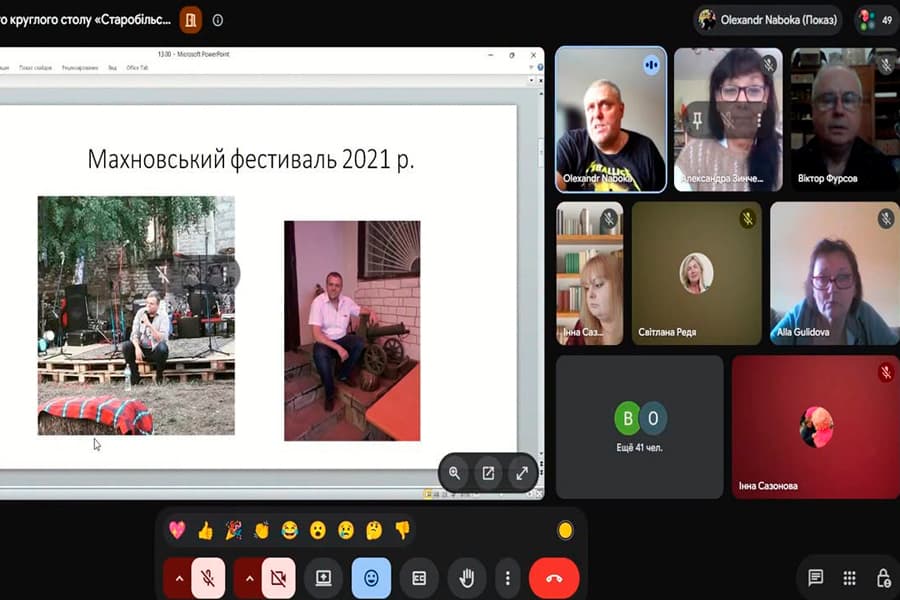Choose the yellow skin tone swatch
The width and height of the screenshot is (900, 600).
tap(565, 530)
